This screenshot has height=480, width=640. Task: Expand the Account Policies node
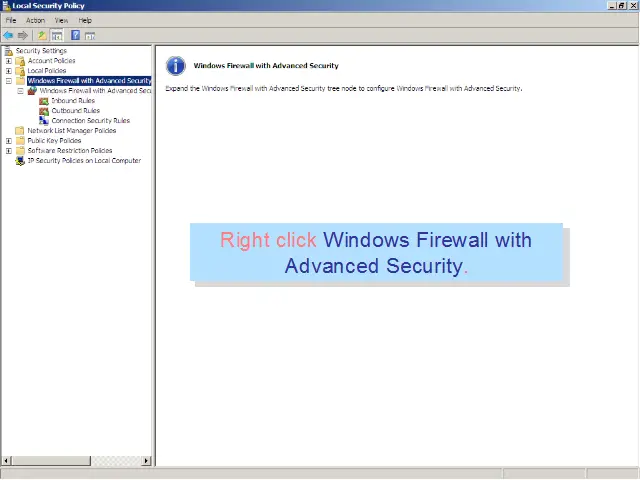(x=9, y=61)
